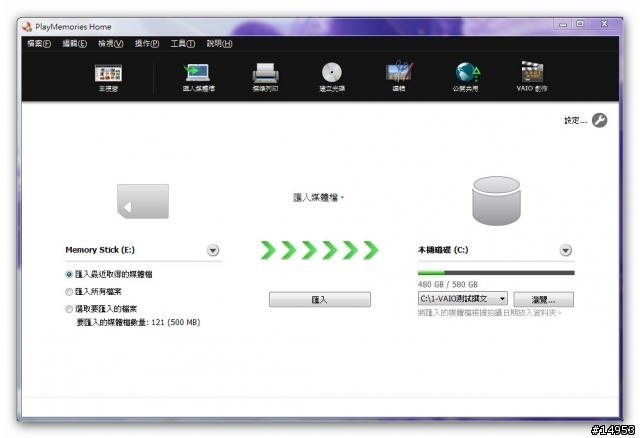Click the PlayMemories Home title bar icon
Screen dimensions: 640x438
pyautogui.click(x=27, y=27)
